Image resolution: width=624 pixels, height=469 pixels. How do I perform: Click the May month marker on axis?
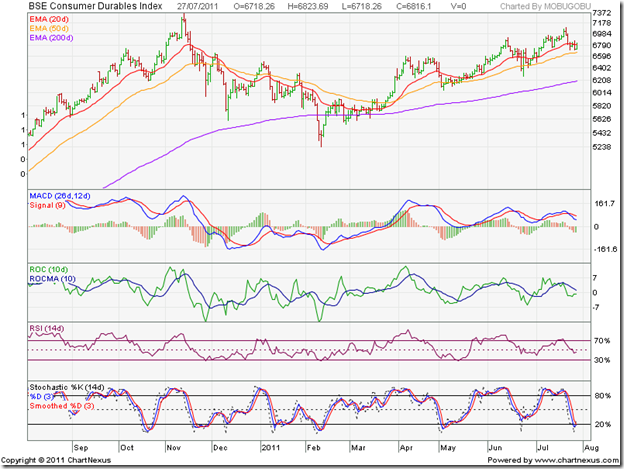[448, 448]
